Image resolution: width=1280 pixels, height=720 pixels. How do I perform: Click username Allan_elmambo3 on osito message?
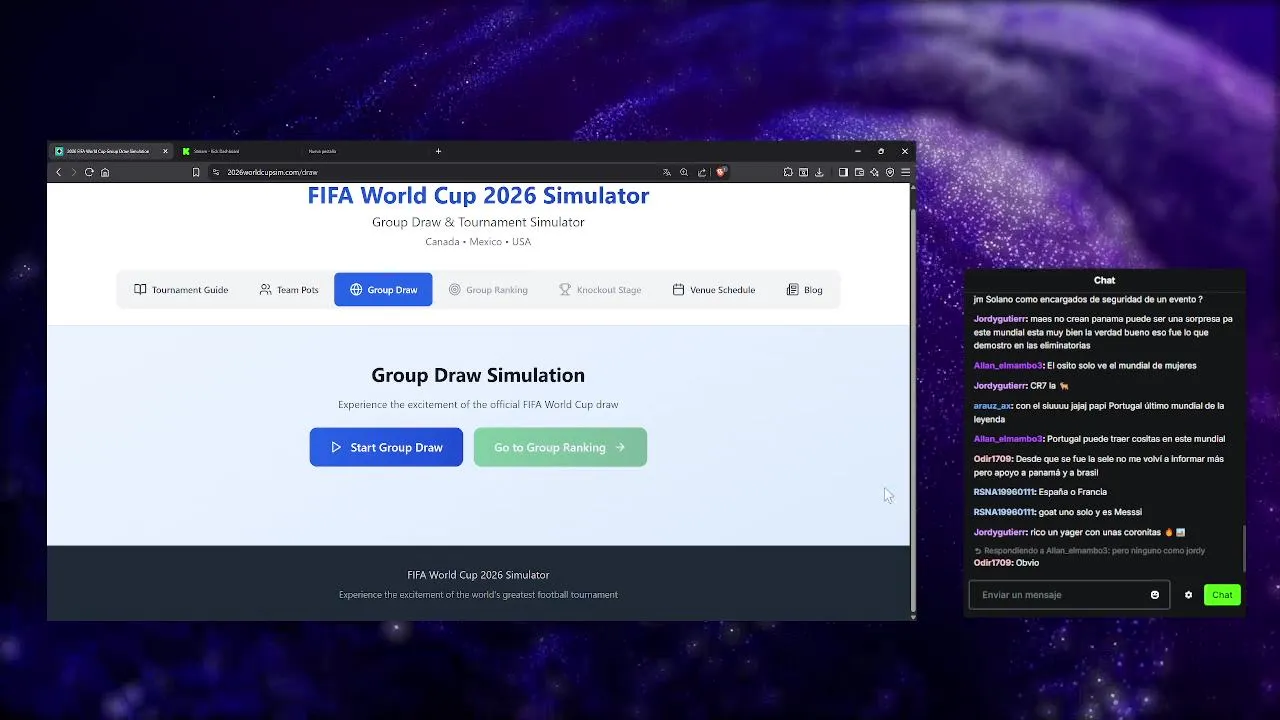coord(1008,366)
